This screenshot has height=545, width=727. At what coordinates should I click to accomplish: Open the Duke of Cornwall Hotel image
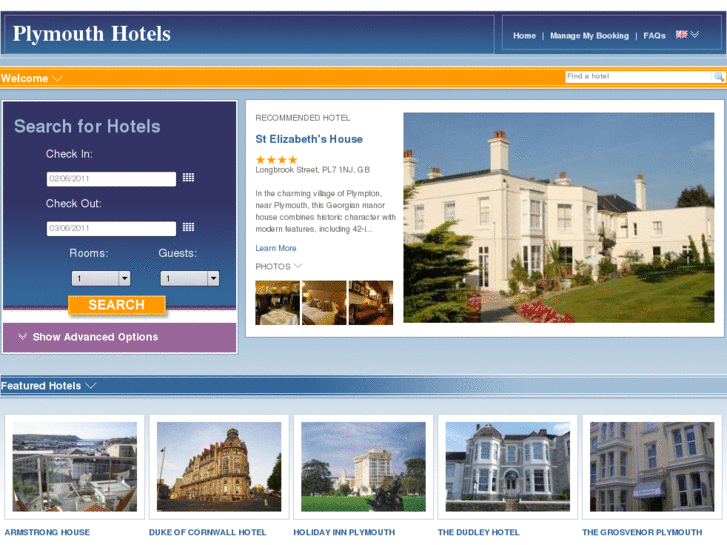(219, 467)
